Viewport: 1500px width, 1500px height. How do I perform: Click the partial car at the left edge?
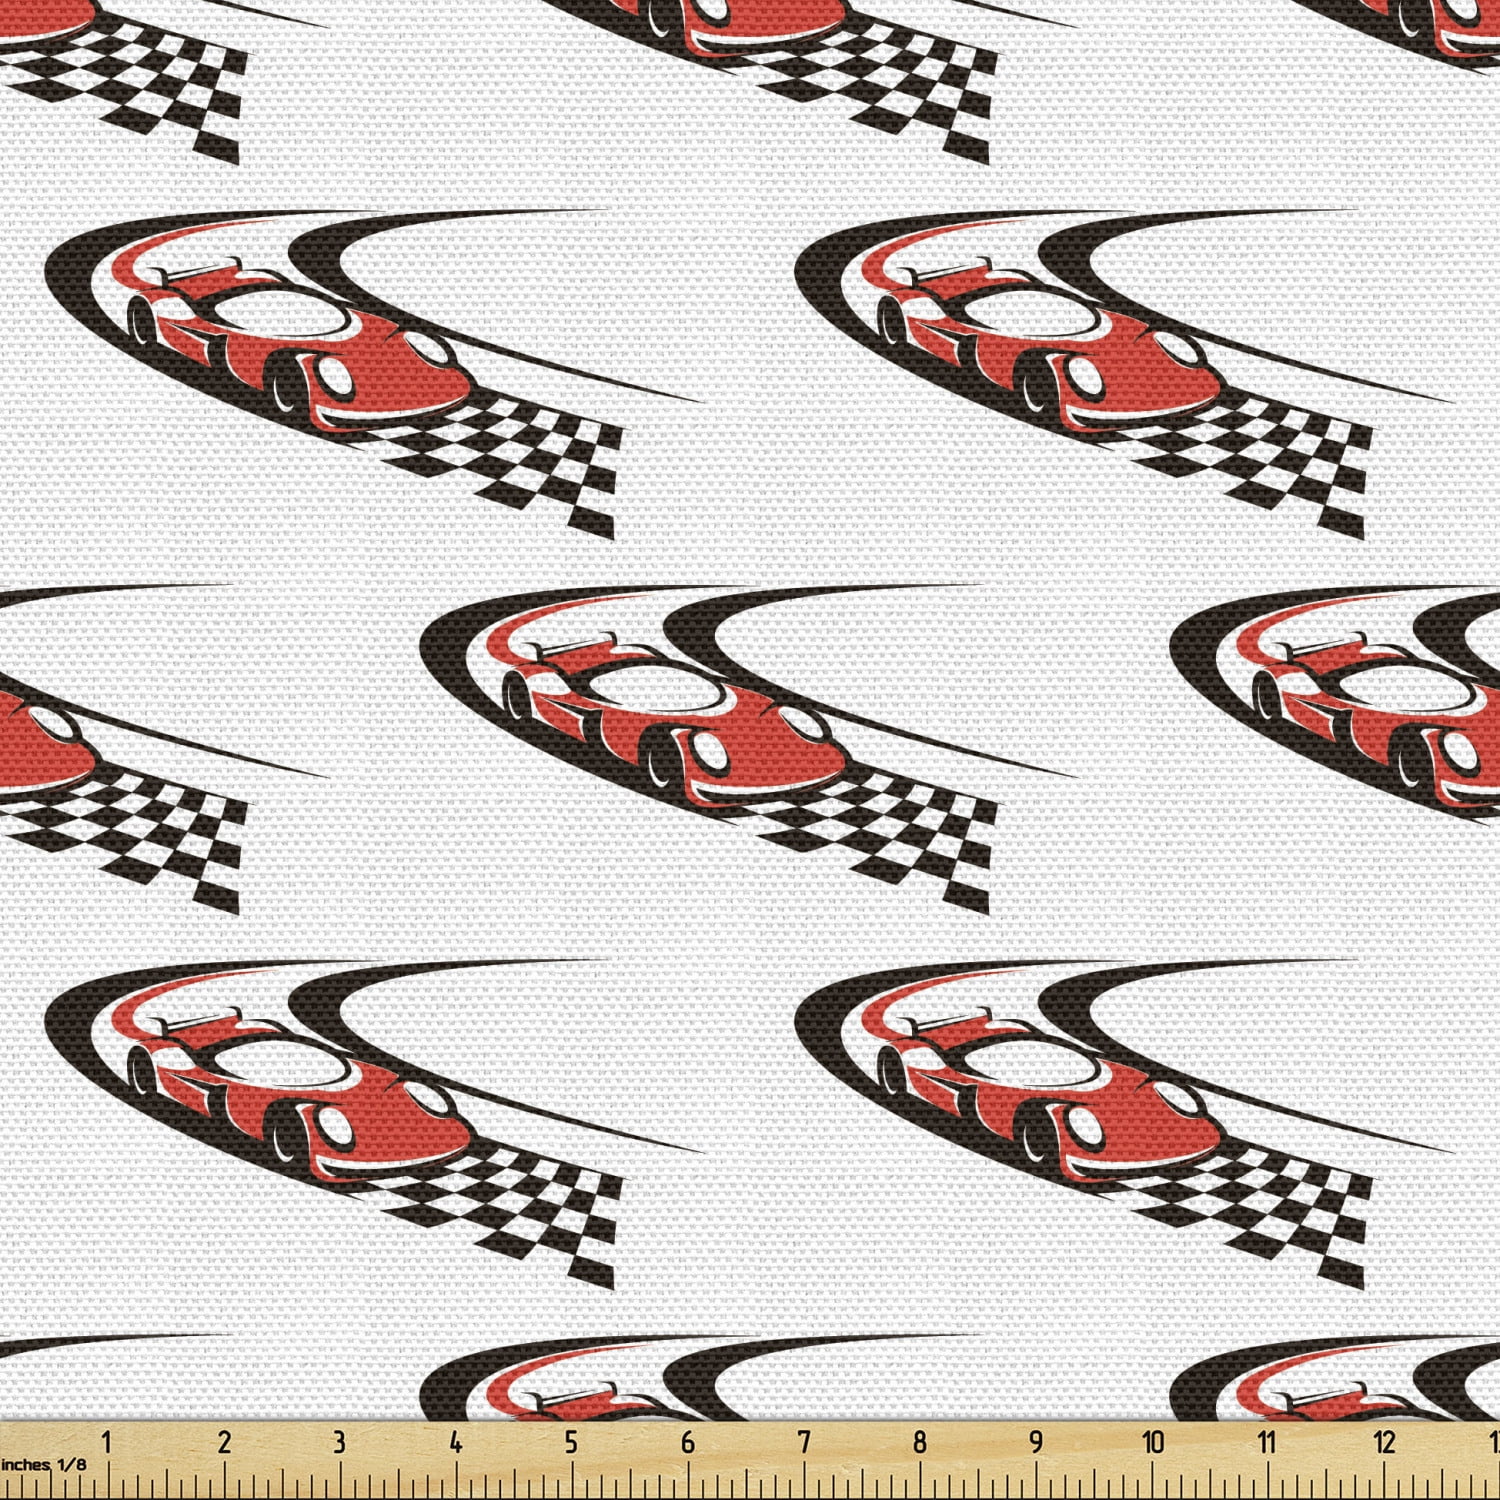point(30,740)
